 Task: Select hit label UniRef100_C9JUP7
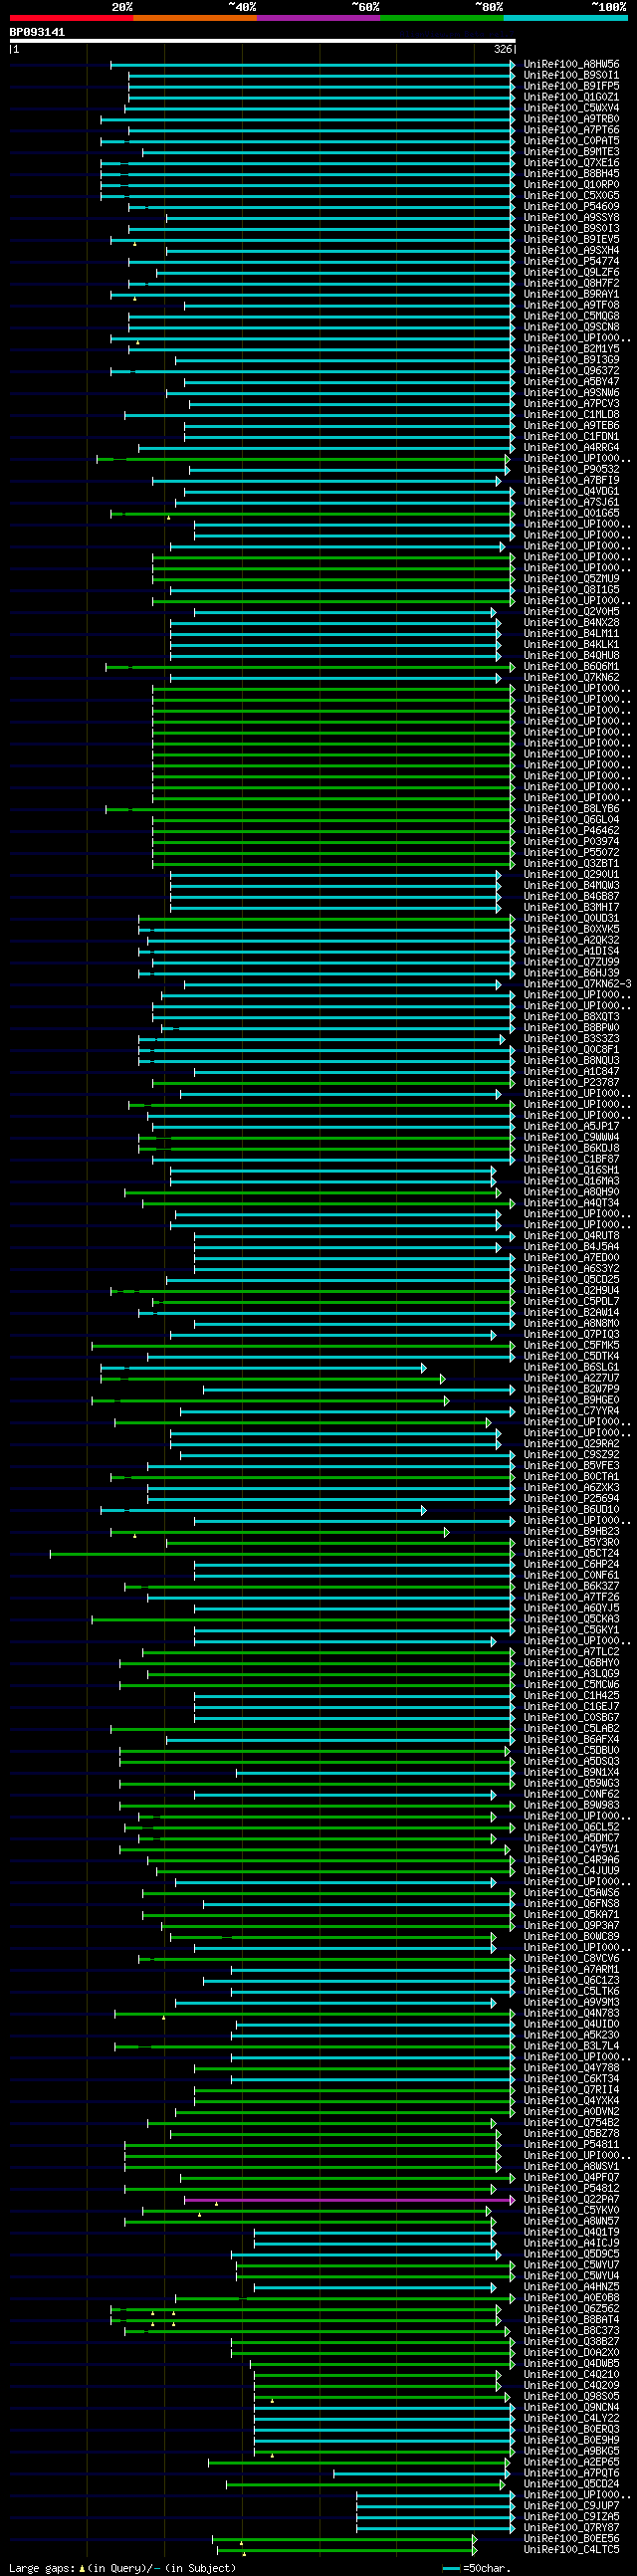(x=571, y=2506)
